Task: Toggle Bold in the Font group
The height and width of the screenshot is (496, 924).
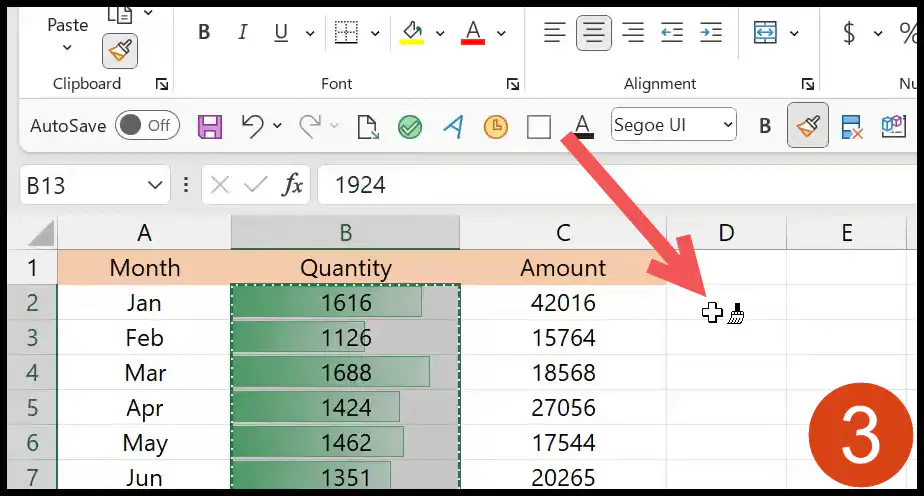Action: click(x=204, y=32)
